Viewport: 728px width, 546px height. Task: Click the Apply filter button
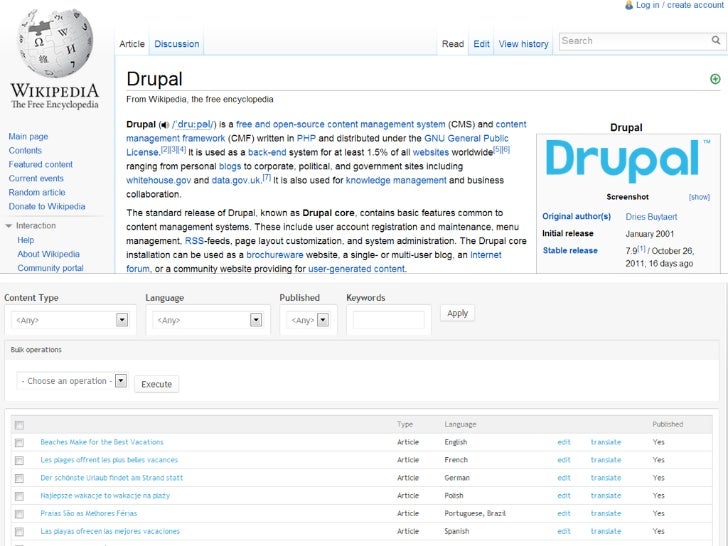click(457, 313)
